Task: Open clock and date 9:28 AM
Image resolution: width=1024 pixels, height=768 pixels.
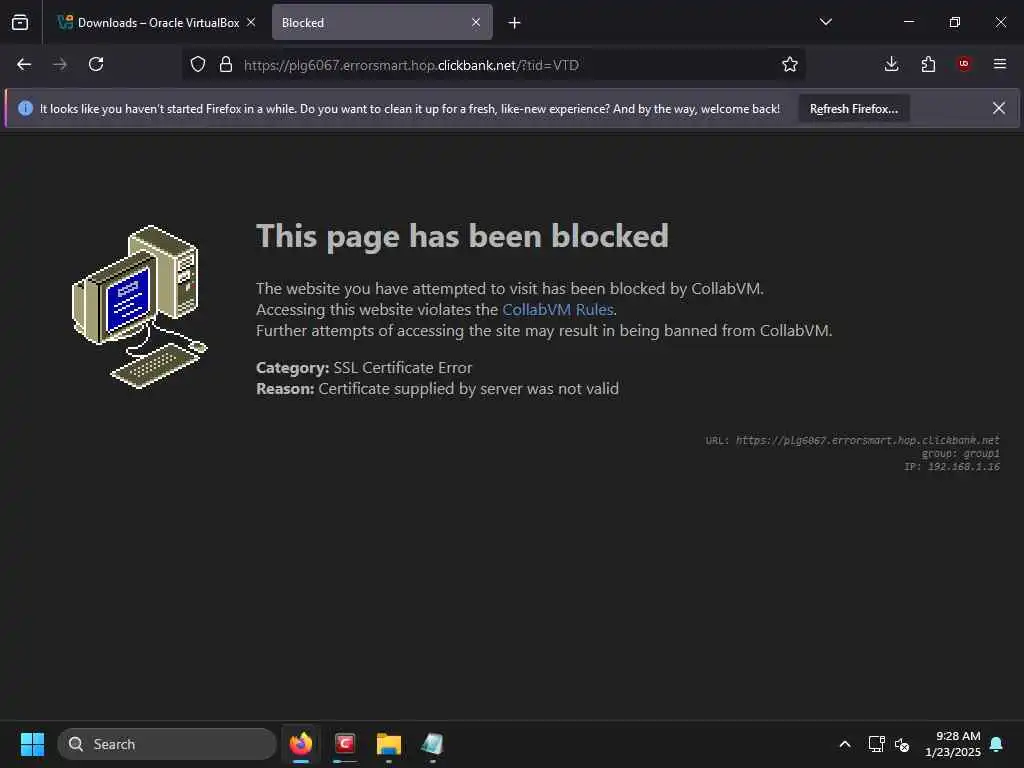Action: point(953,744)
